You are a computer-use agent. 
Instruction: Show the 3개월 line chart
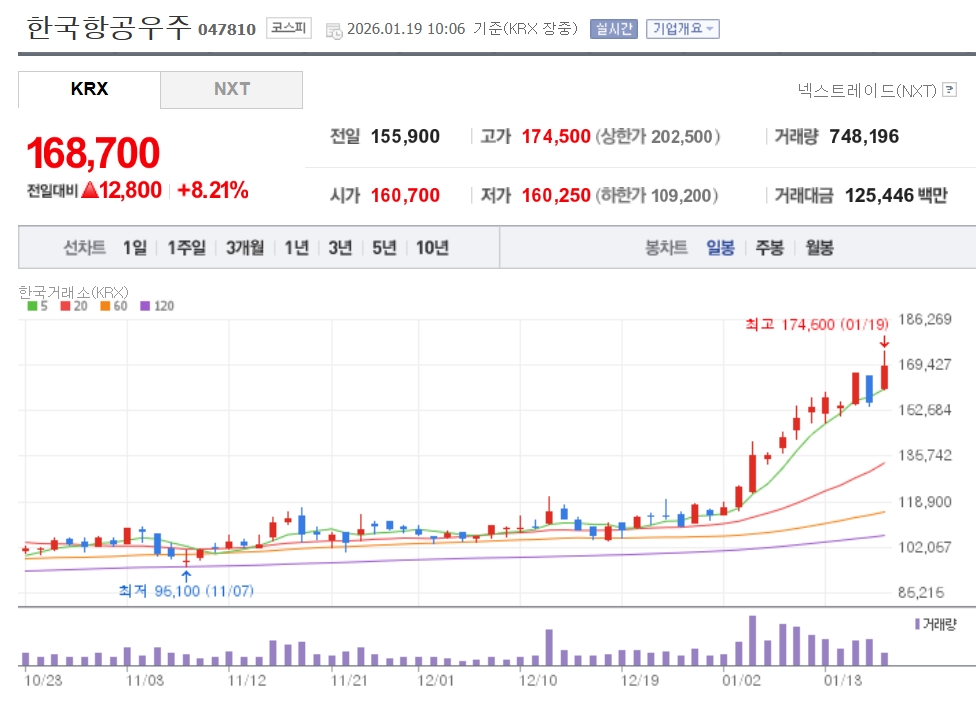click(245, 248)
